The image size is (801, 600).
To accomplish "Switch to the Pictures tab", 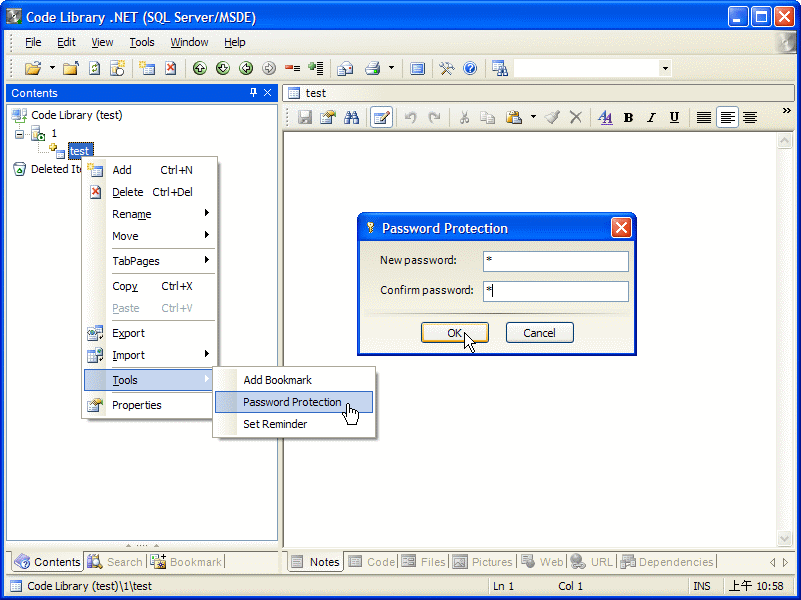I will click(x=483, y=562).
